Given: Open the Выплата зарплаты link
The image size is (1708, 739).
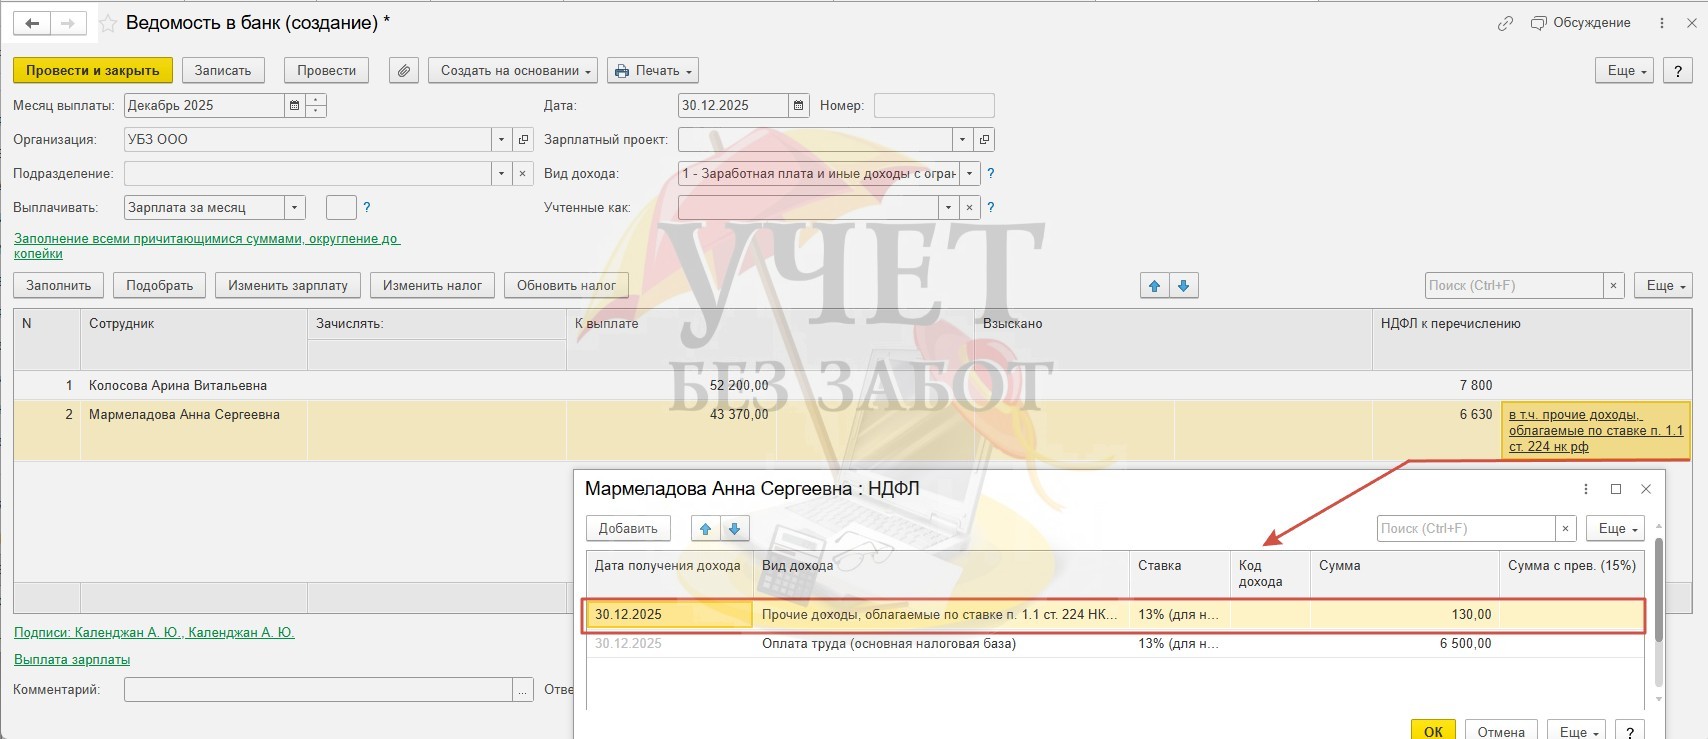Looking at the screenshot, I should coord(72,660).
